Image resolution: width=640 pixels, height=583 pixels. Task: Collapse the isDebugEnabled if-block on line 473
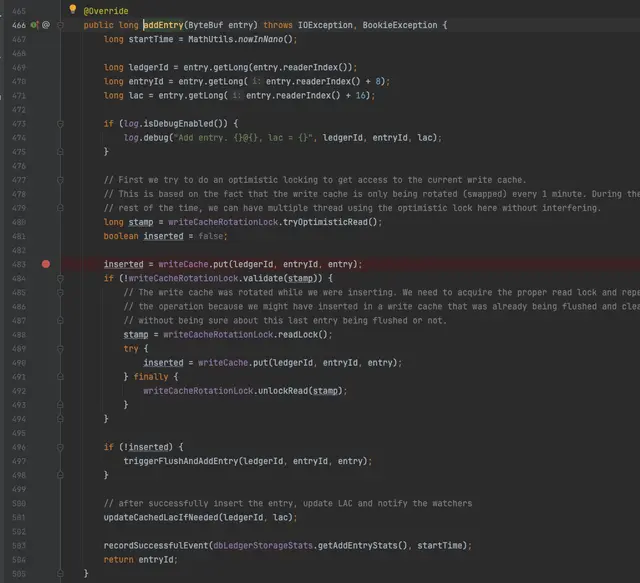pyautogui.click(x=60, y=124)
